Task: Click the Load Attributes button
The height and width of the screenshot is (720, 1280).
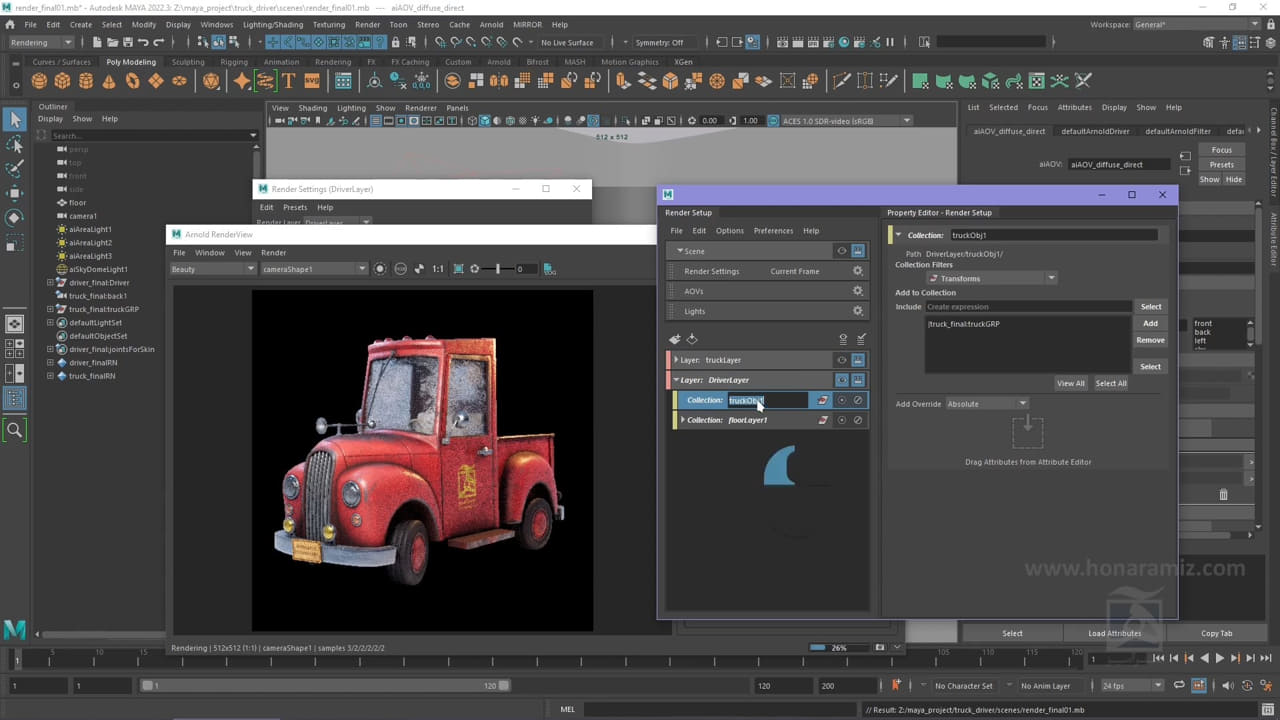Action: click(1115, 633)
